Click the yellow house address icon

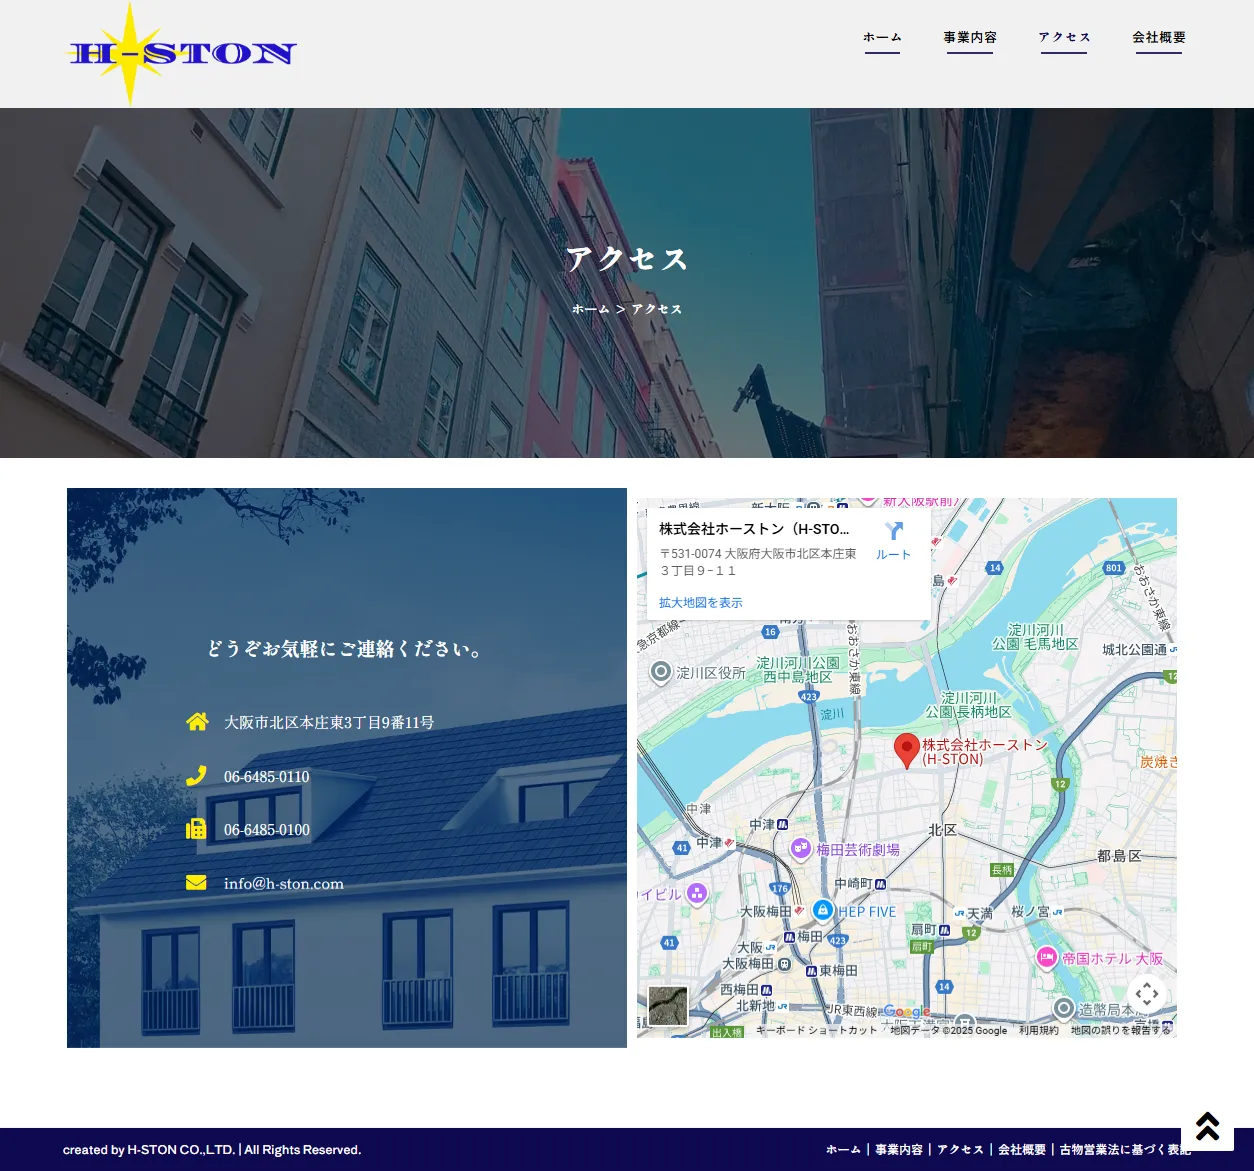(197, 722)
